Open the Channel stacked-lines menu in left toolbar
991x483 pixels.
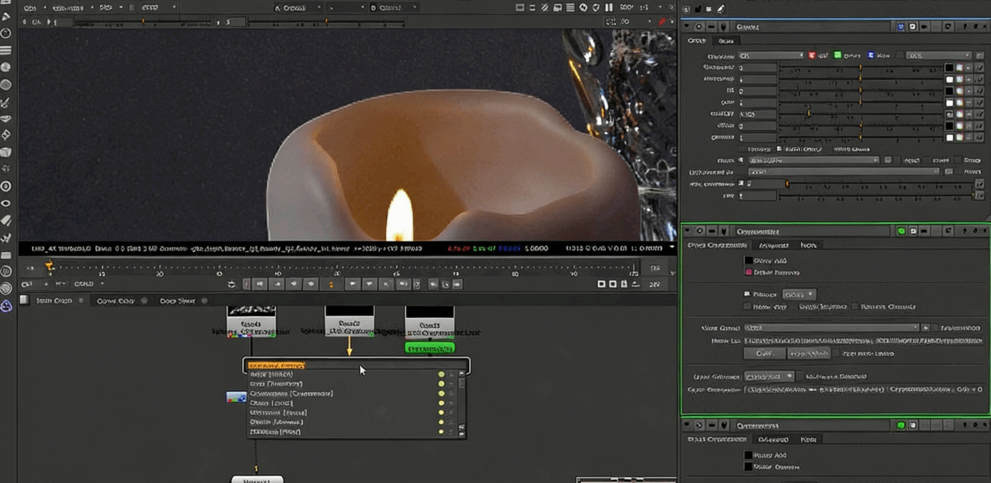[6, 50]
